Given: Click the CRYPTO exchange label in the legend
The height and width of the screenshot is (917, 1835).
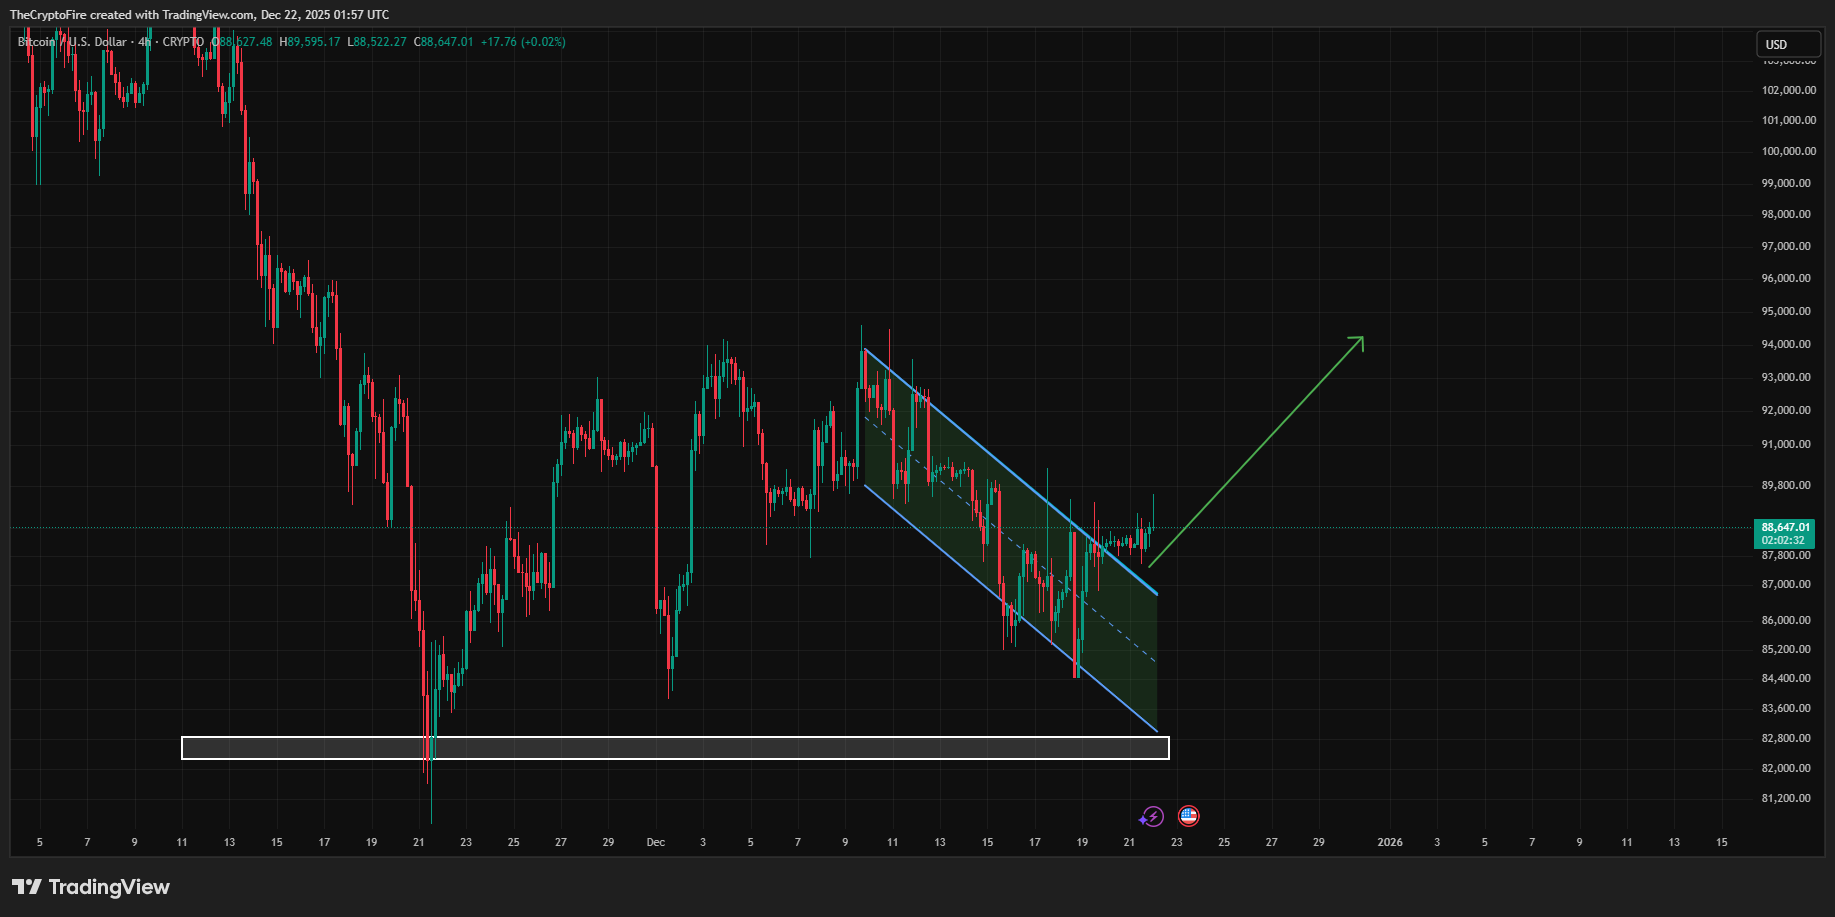Looking at the screenshot, I should (183, 42).
